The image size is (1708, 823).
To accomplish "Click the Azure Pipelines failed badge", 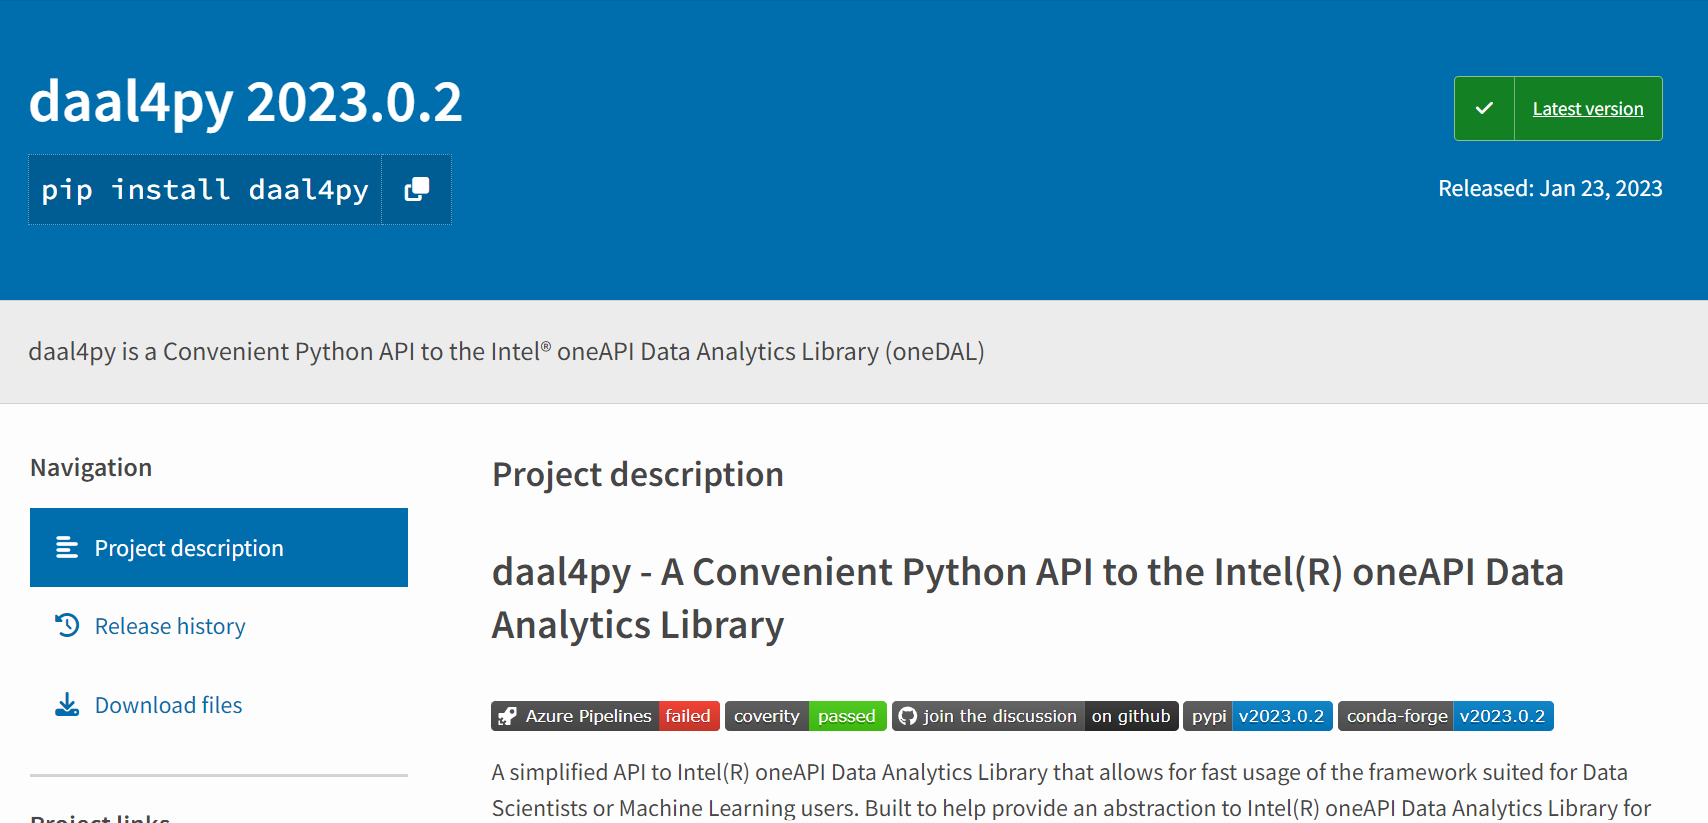I will [605, 716].
